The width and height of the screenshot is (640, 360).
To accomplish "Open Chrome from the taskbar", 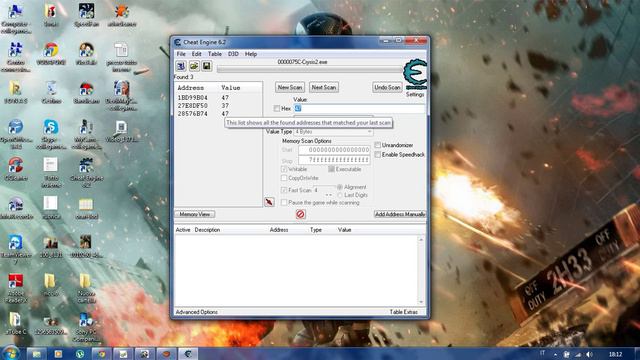I will tap(101, 354).
